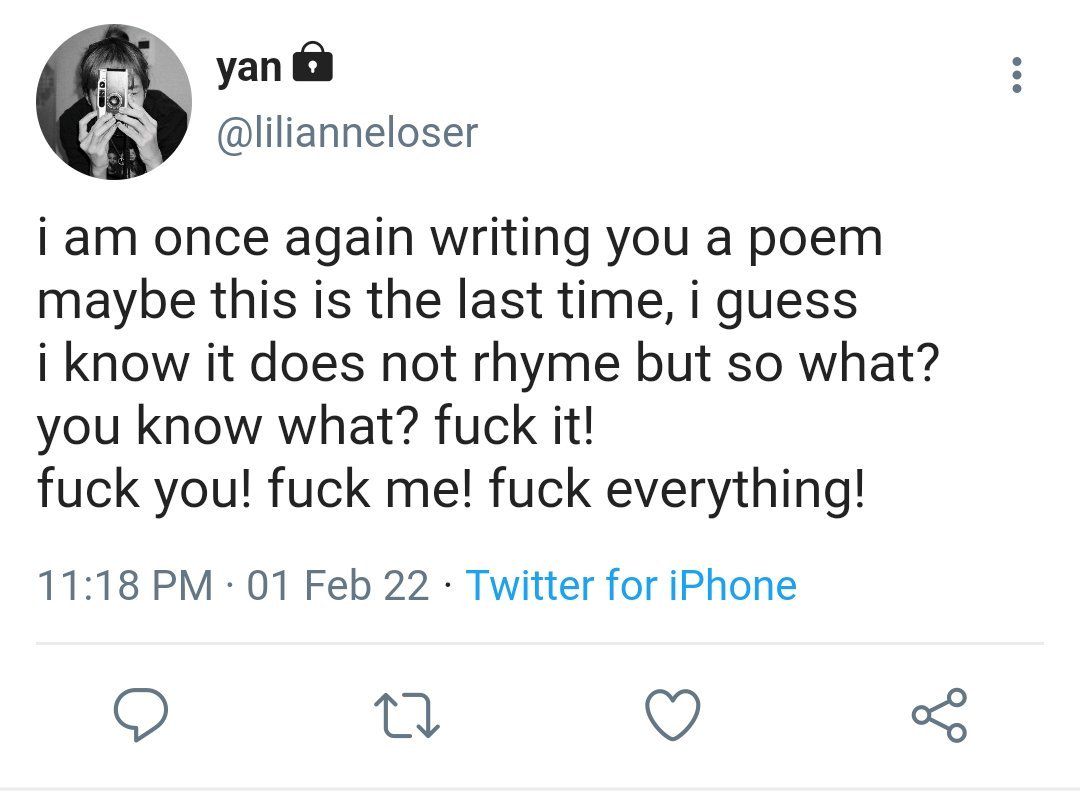1080x807 pixels.
Task: Select the 01 Feb 22 date
Action: (338, 585)
